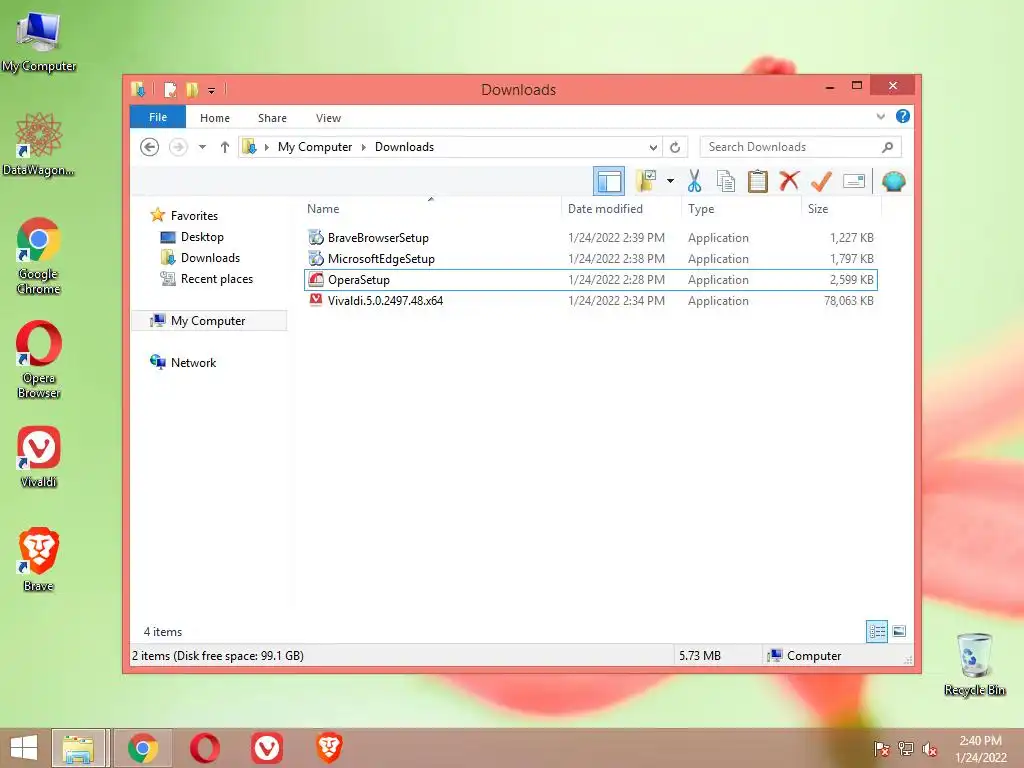This screenshot has width=1024, height=768.
Task: Open Customize Quick Access Toolbar dropdown
Action: coord(212,91)
